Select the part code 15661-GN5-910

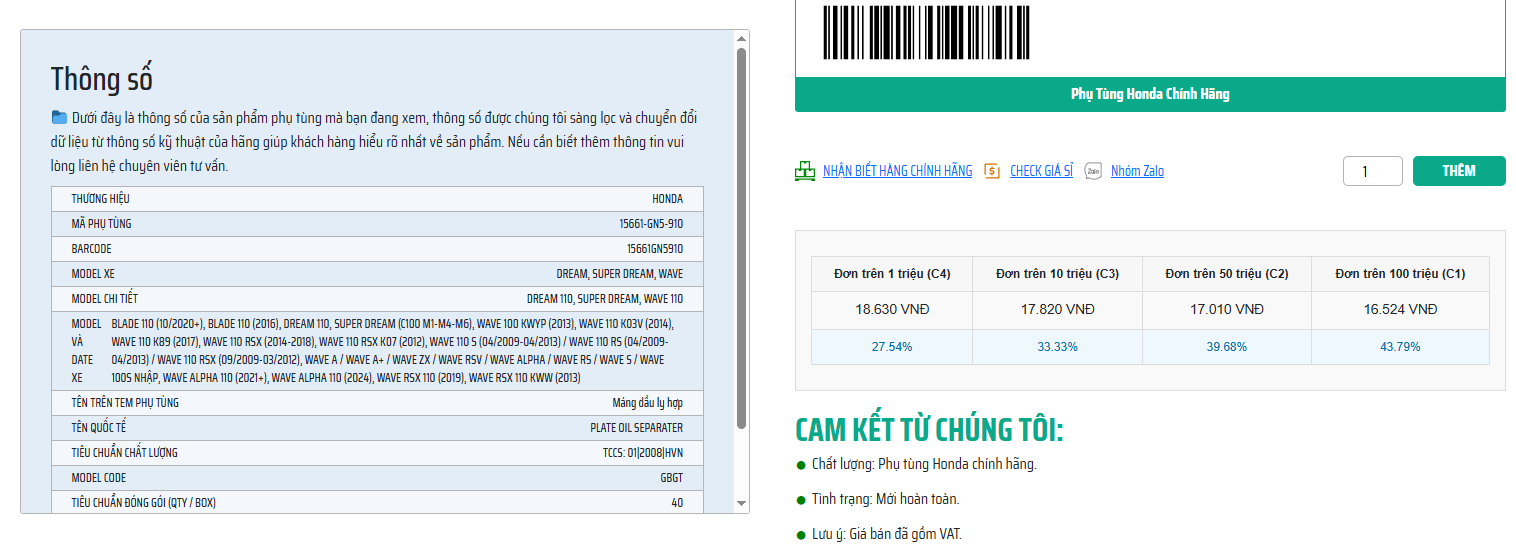tap(651, 224)
